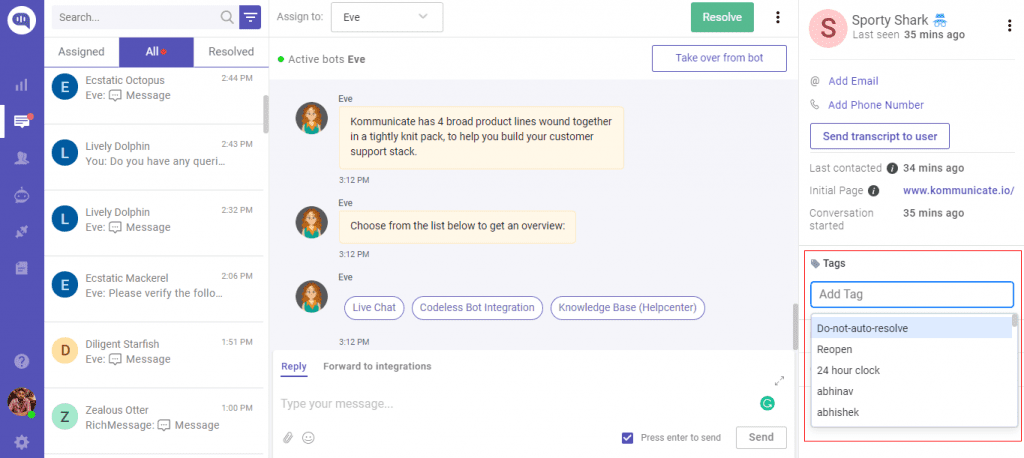
Task: Expand the reply editor arrows icon
Action: click(779, 380)
